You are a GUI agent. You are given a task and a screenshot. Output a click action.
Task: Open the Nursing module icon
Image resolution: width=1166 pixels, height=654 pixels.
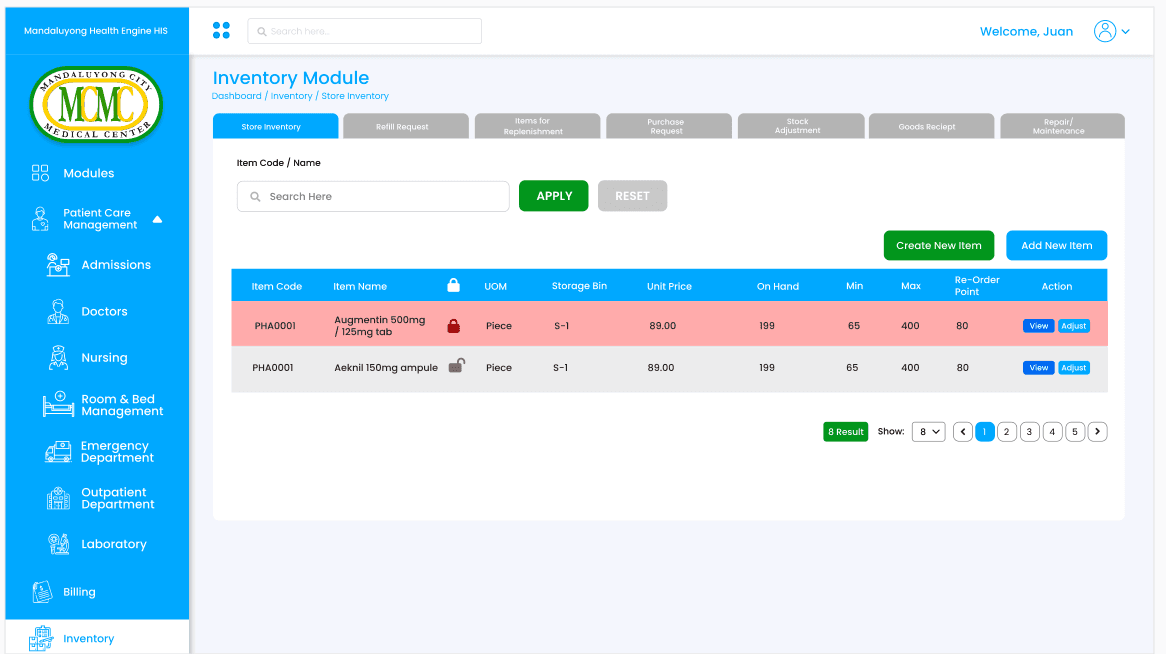coord(58,358)
